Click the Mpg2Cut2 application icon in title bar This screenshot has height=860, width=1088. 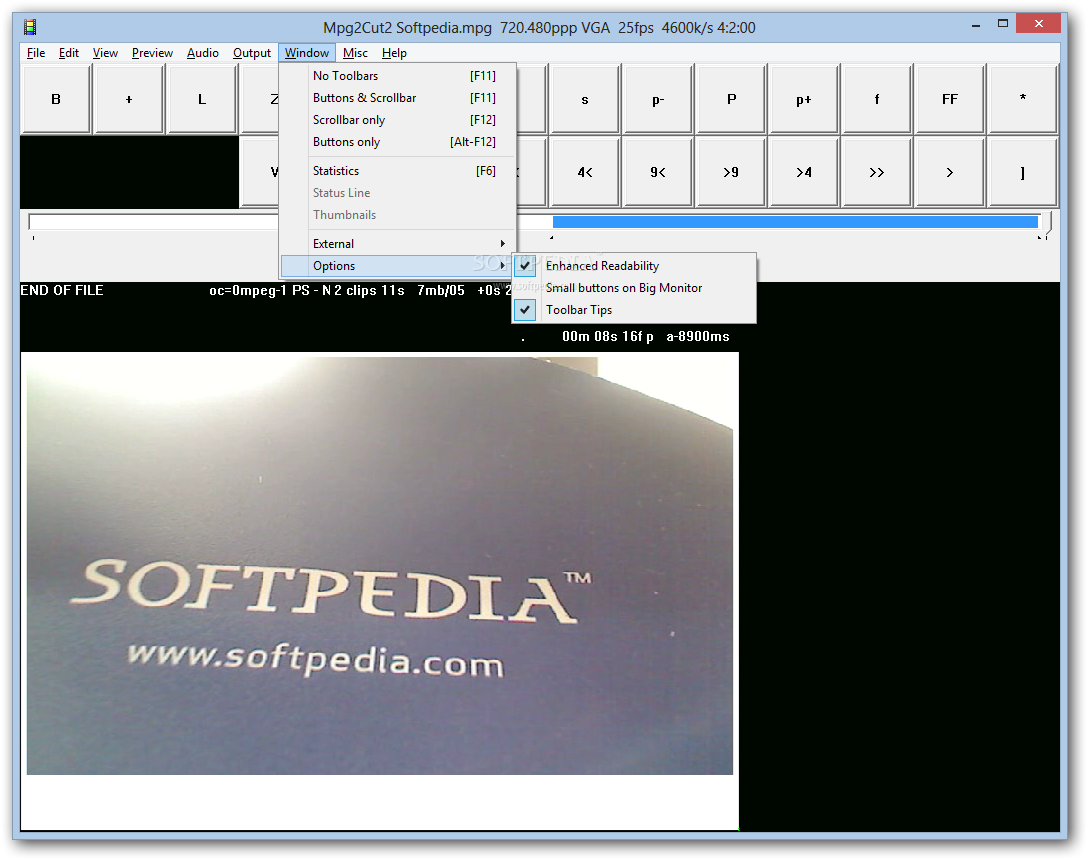[x=30, y=28]
